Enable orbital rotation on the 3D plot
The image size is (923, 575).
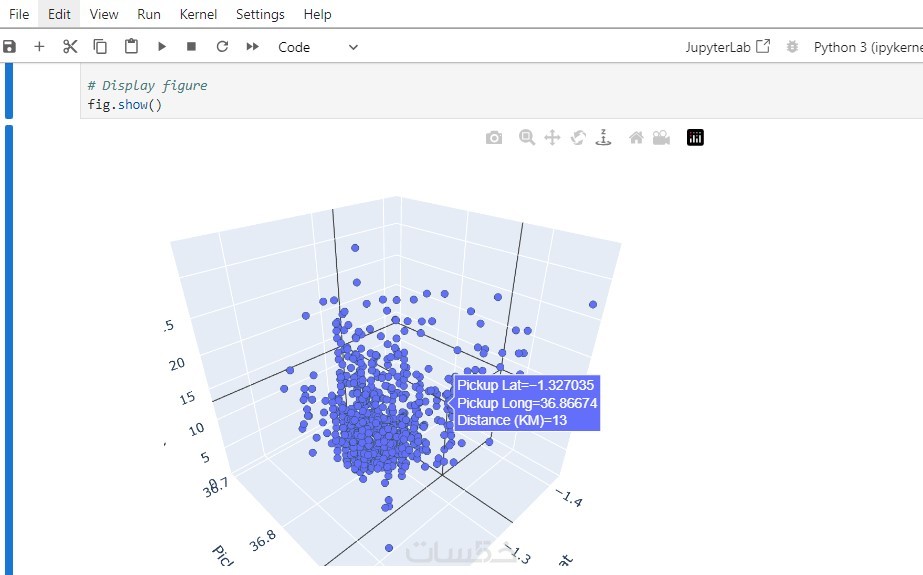(x=578, y=138)
